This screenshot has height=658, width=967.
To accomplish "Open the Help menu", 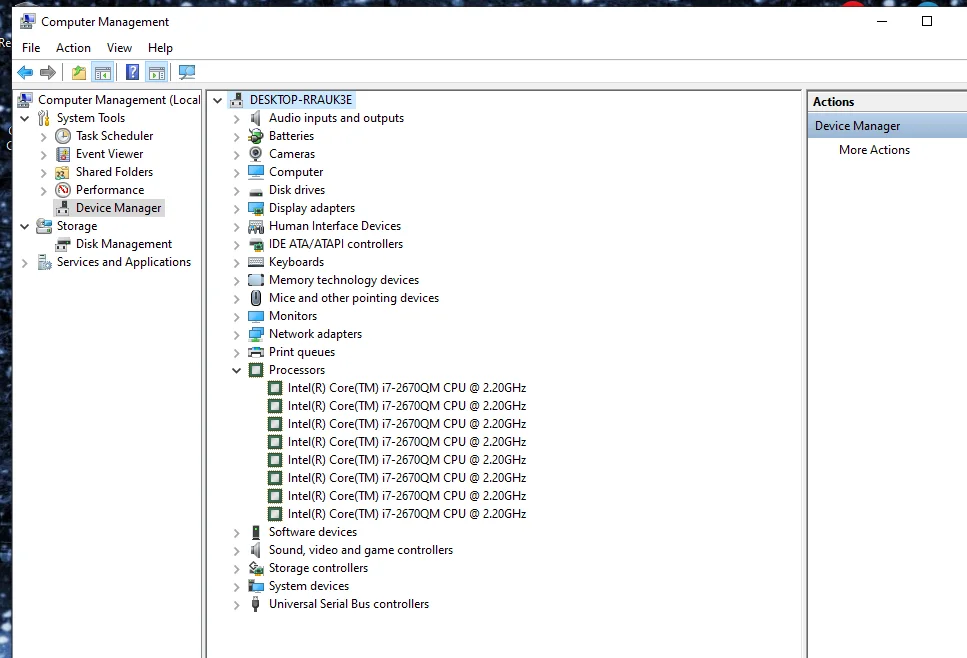I will pos(160,47).
